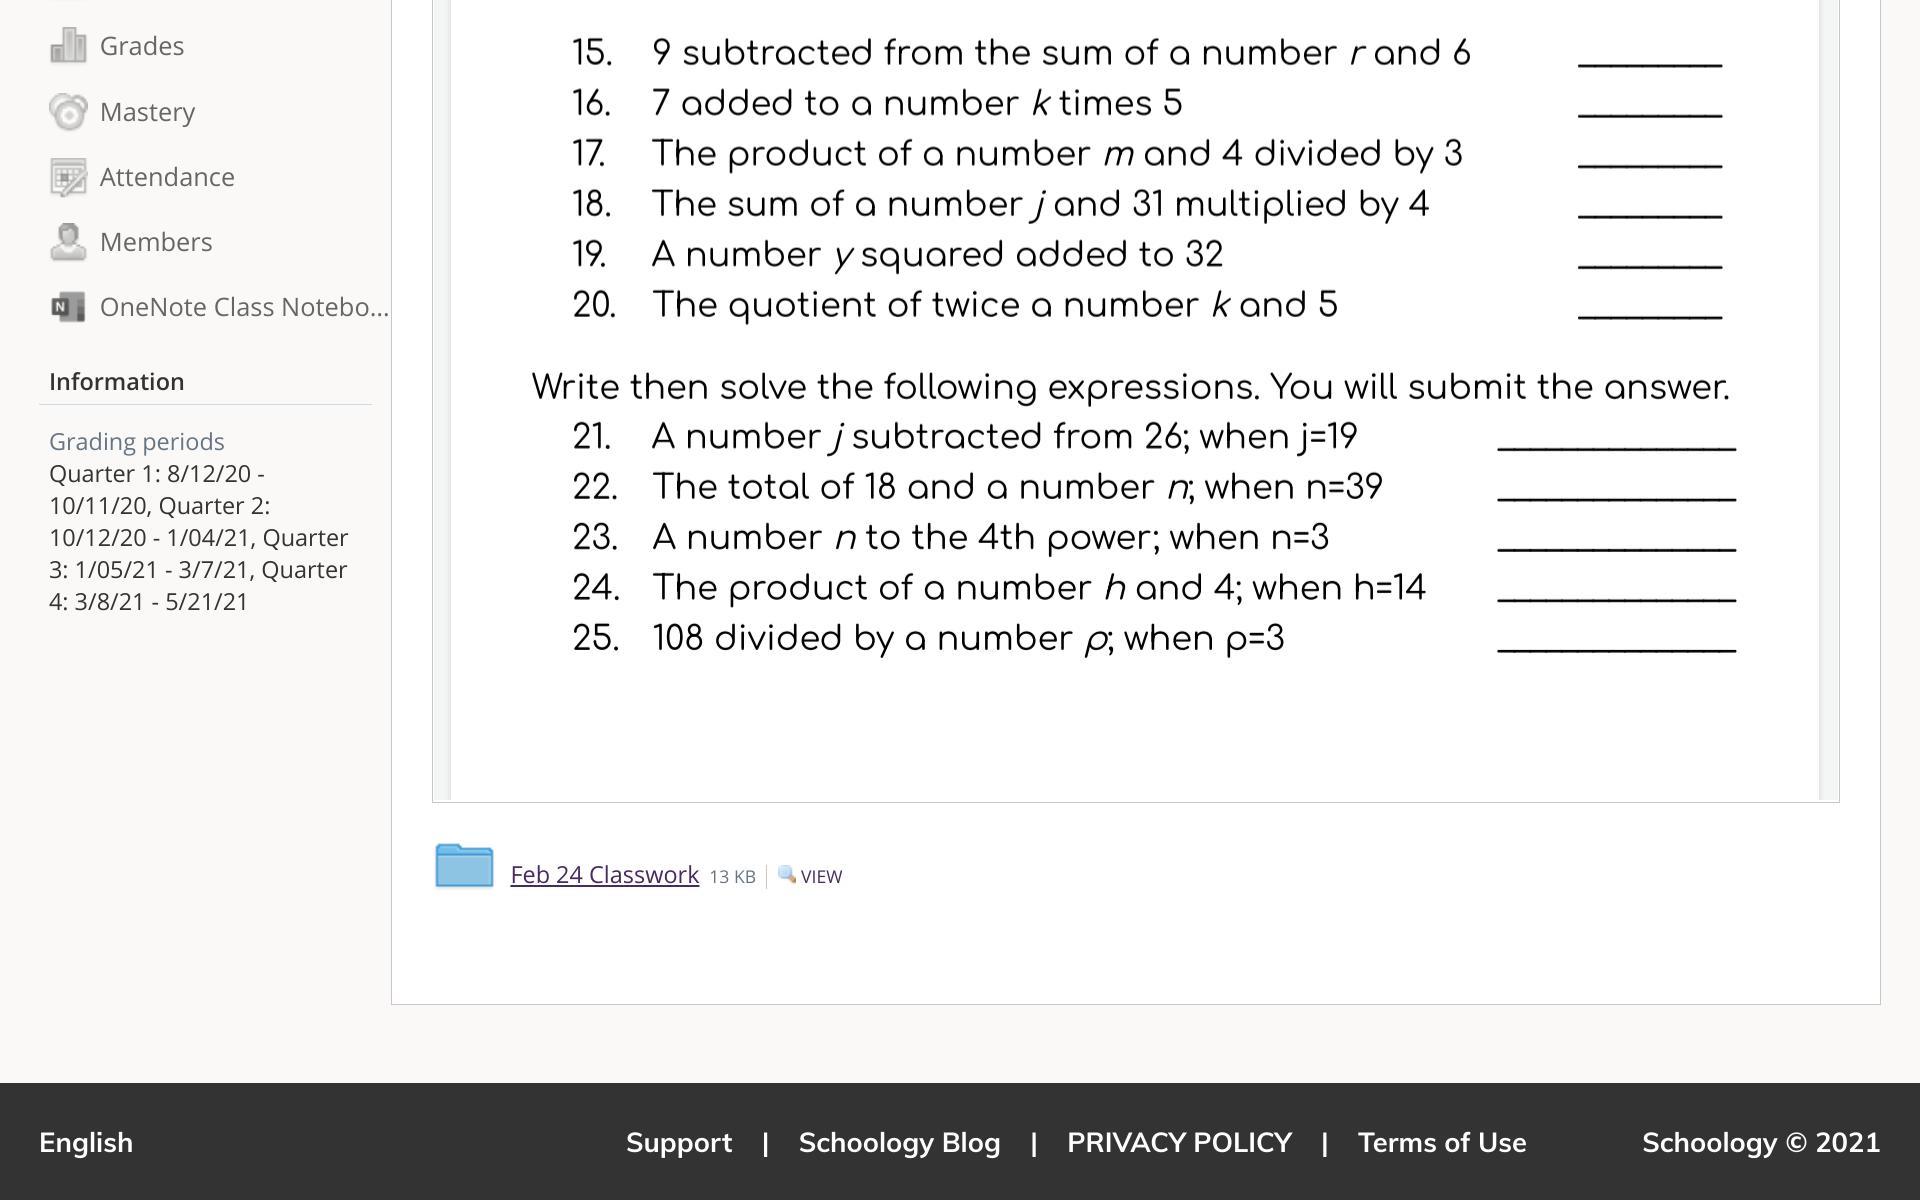Screen dimensions: 1920x1200
Task: Click the OneNote Class Notebook icon
Action: point(68,307)
